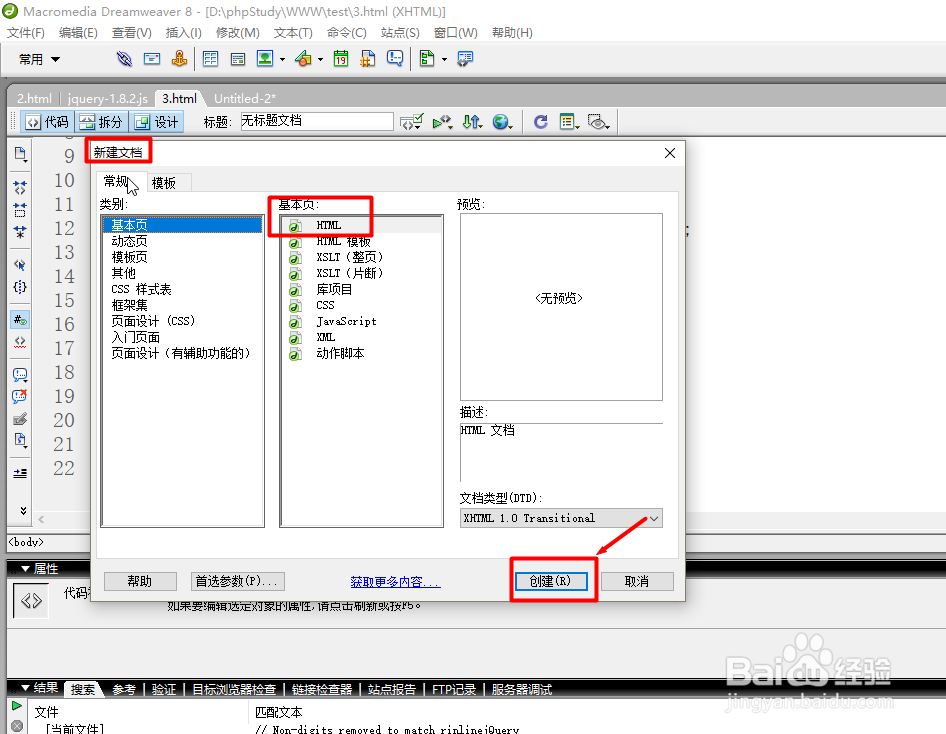Click the Tag Chooser icon
Viewport: 946px width, 734px height.
click(x=465, y=59)
